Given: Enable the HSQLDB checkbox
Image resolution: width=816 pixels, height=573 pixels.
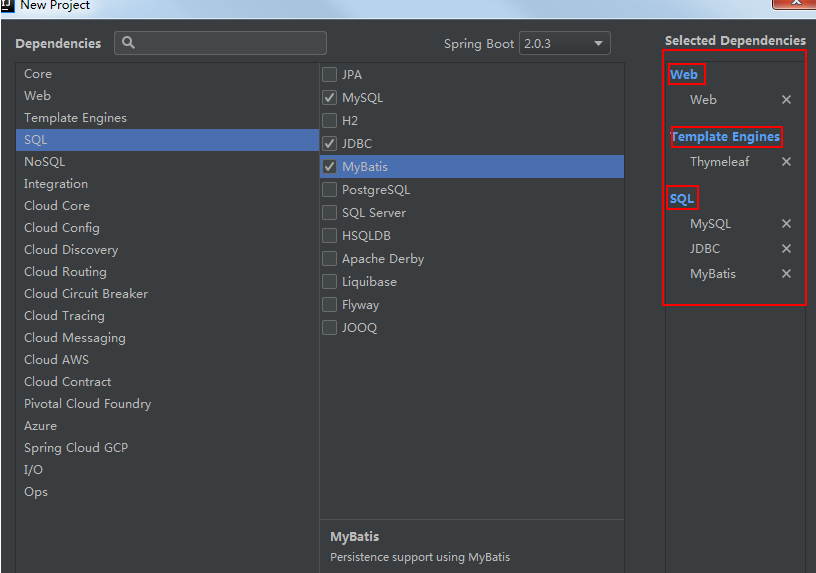Looking at the screenshot, I should pos(329,235).
